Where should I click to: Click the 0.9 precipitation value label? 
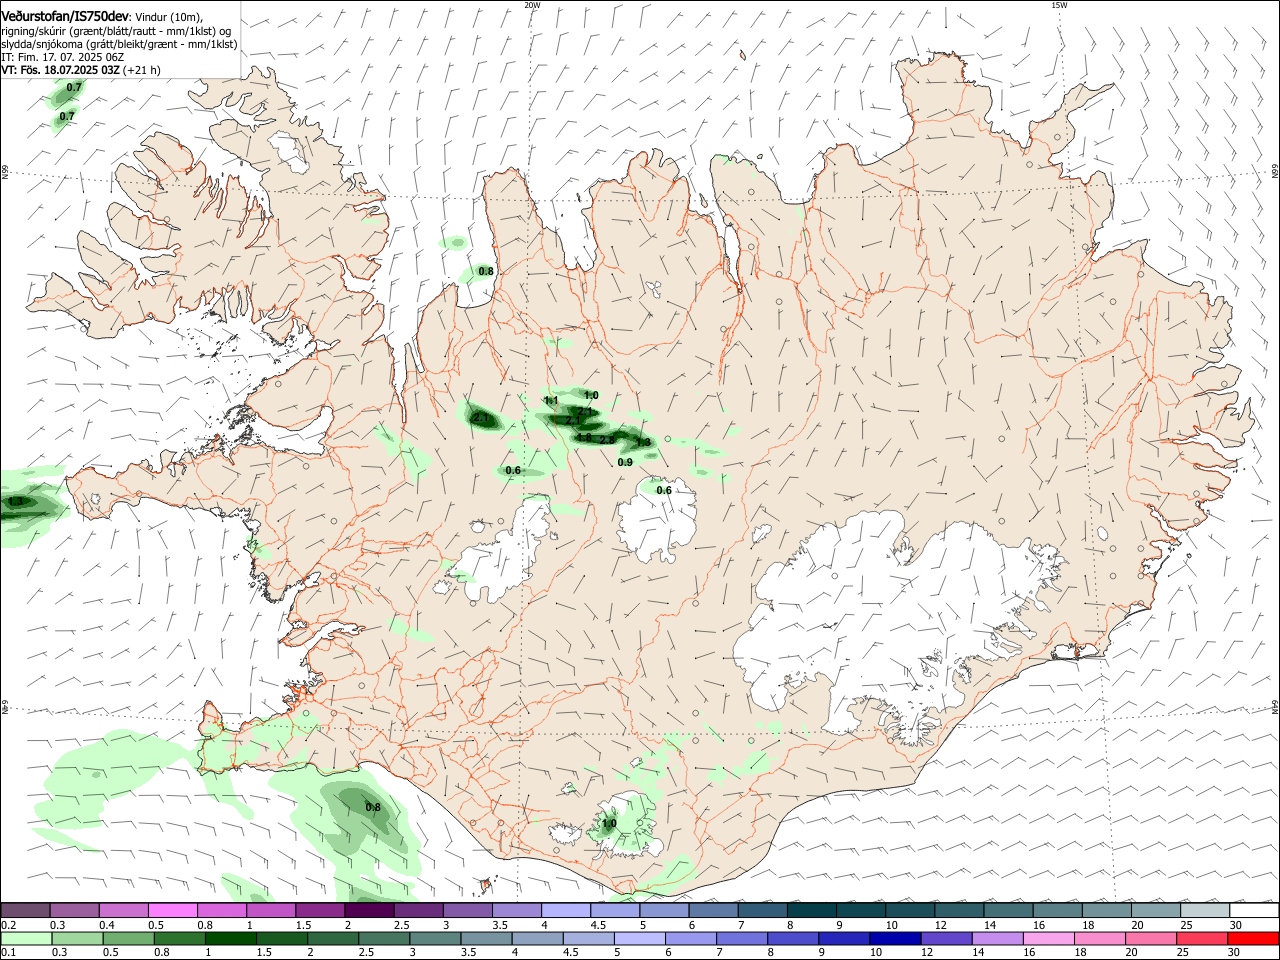click(625, 462)
